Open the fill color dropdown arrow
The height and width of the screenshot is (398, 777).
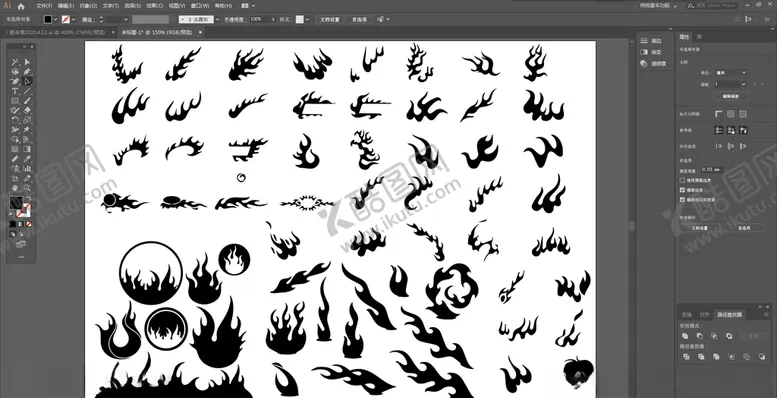click(56, 19)
